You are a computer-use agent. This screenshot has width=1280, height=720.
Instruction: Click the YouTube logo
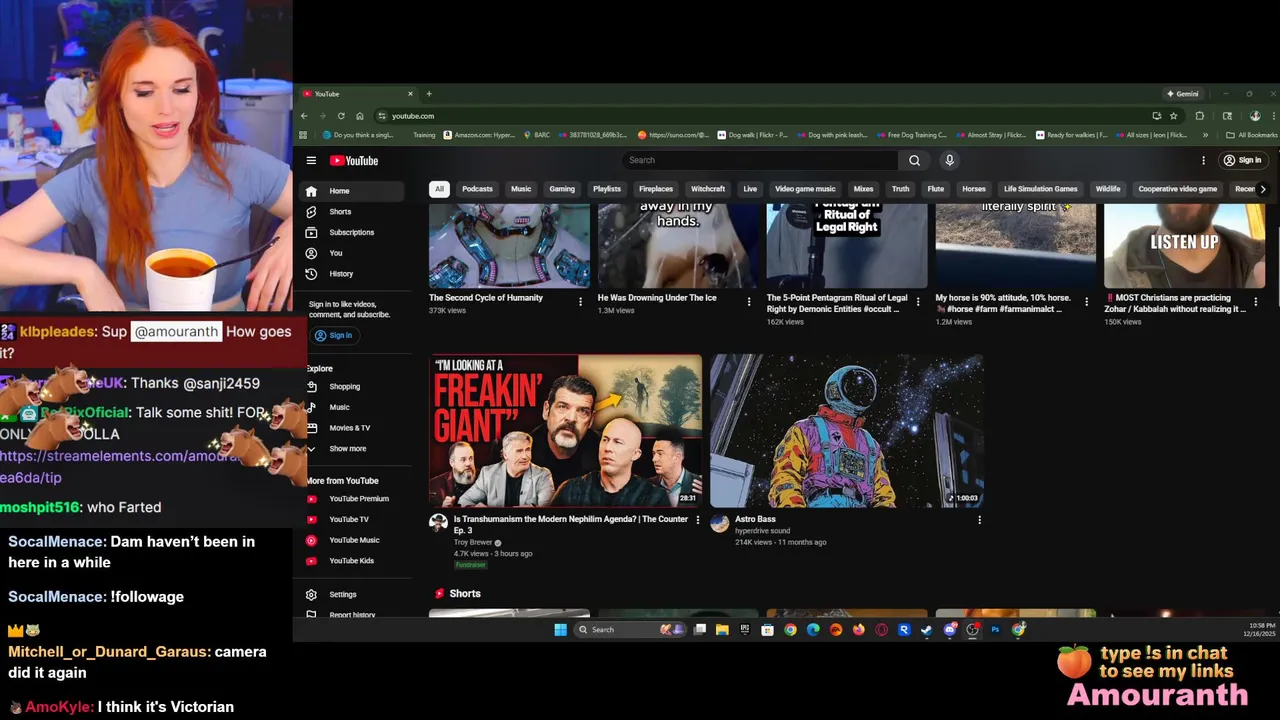click(x=354, y=160)
